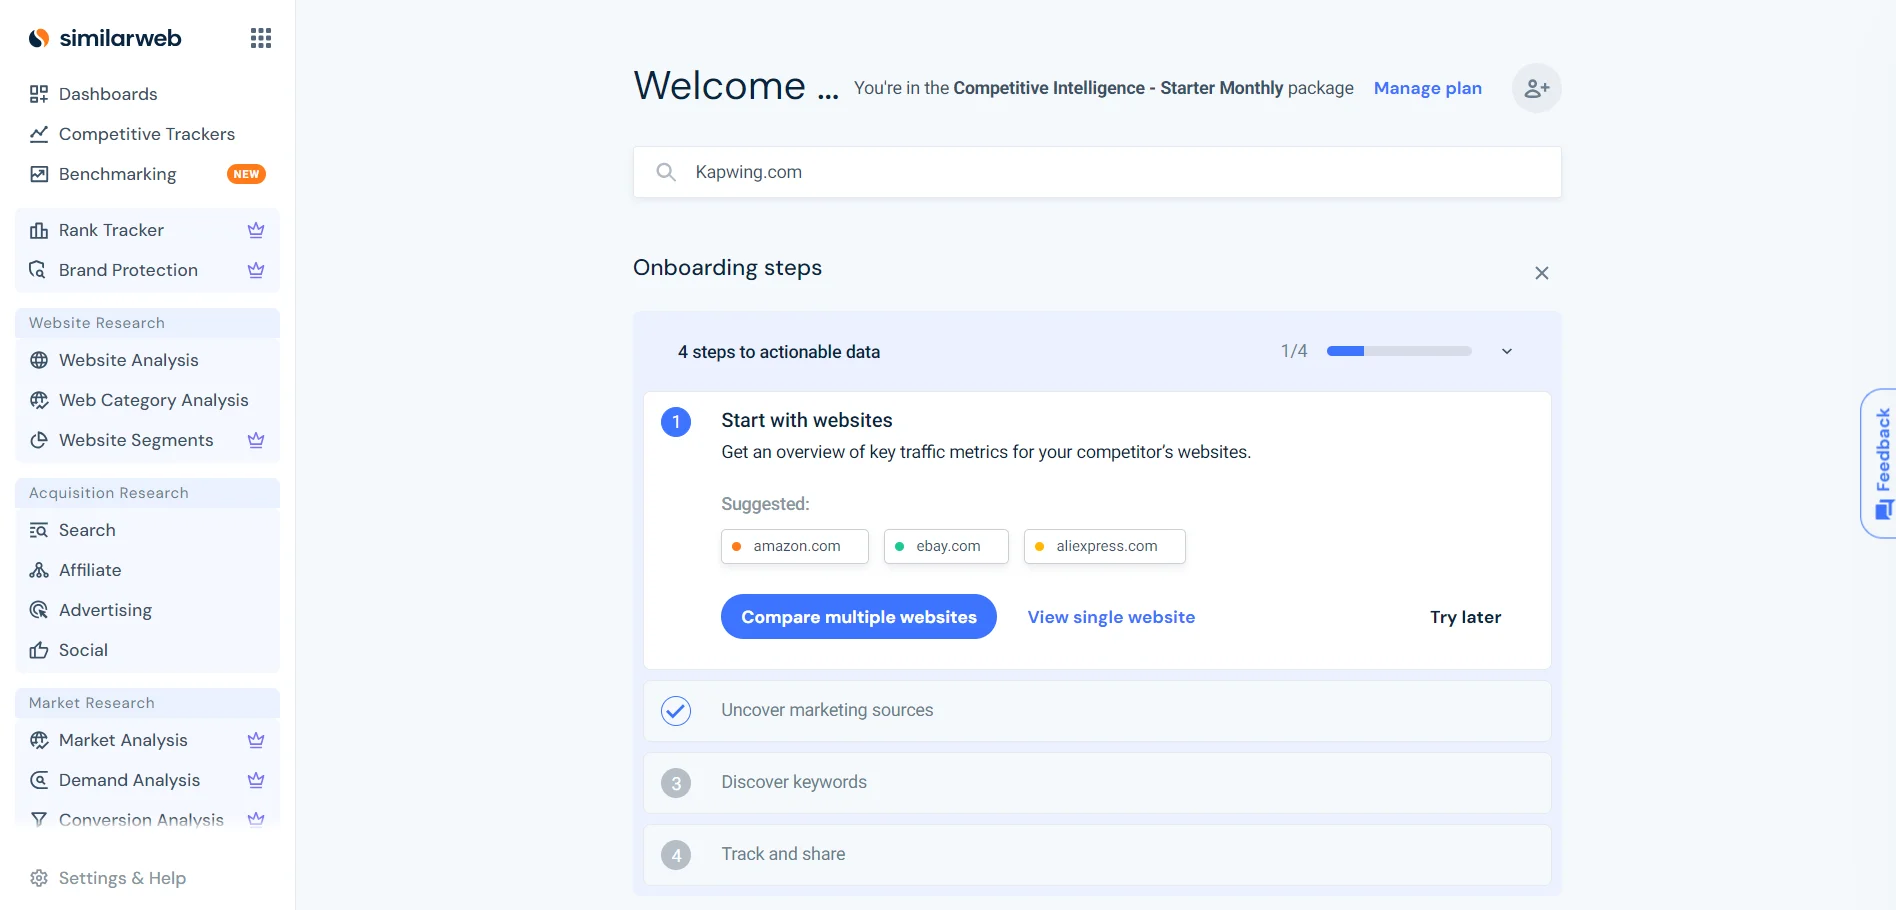Click the 1/4 step counter
The height and width of the screenshot is (910, 1896).
(x=1294, y=351)
